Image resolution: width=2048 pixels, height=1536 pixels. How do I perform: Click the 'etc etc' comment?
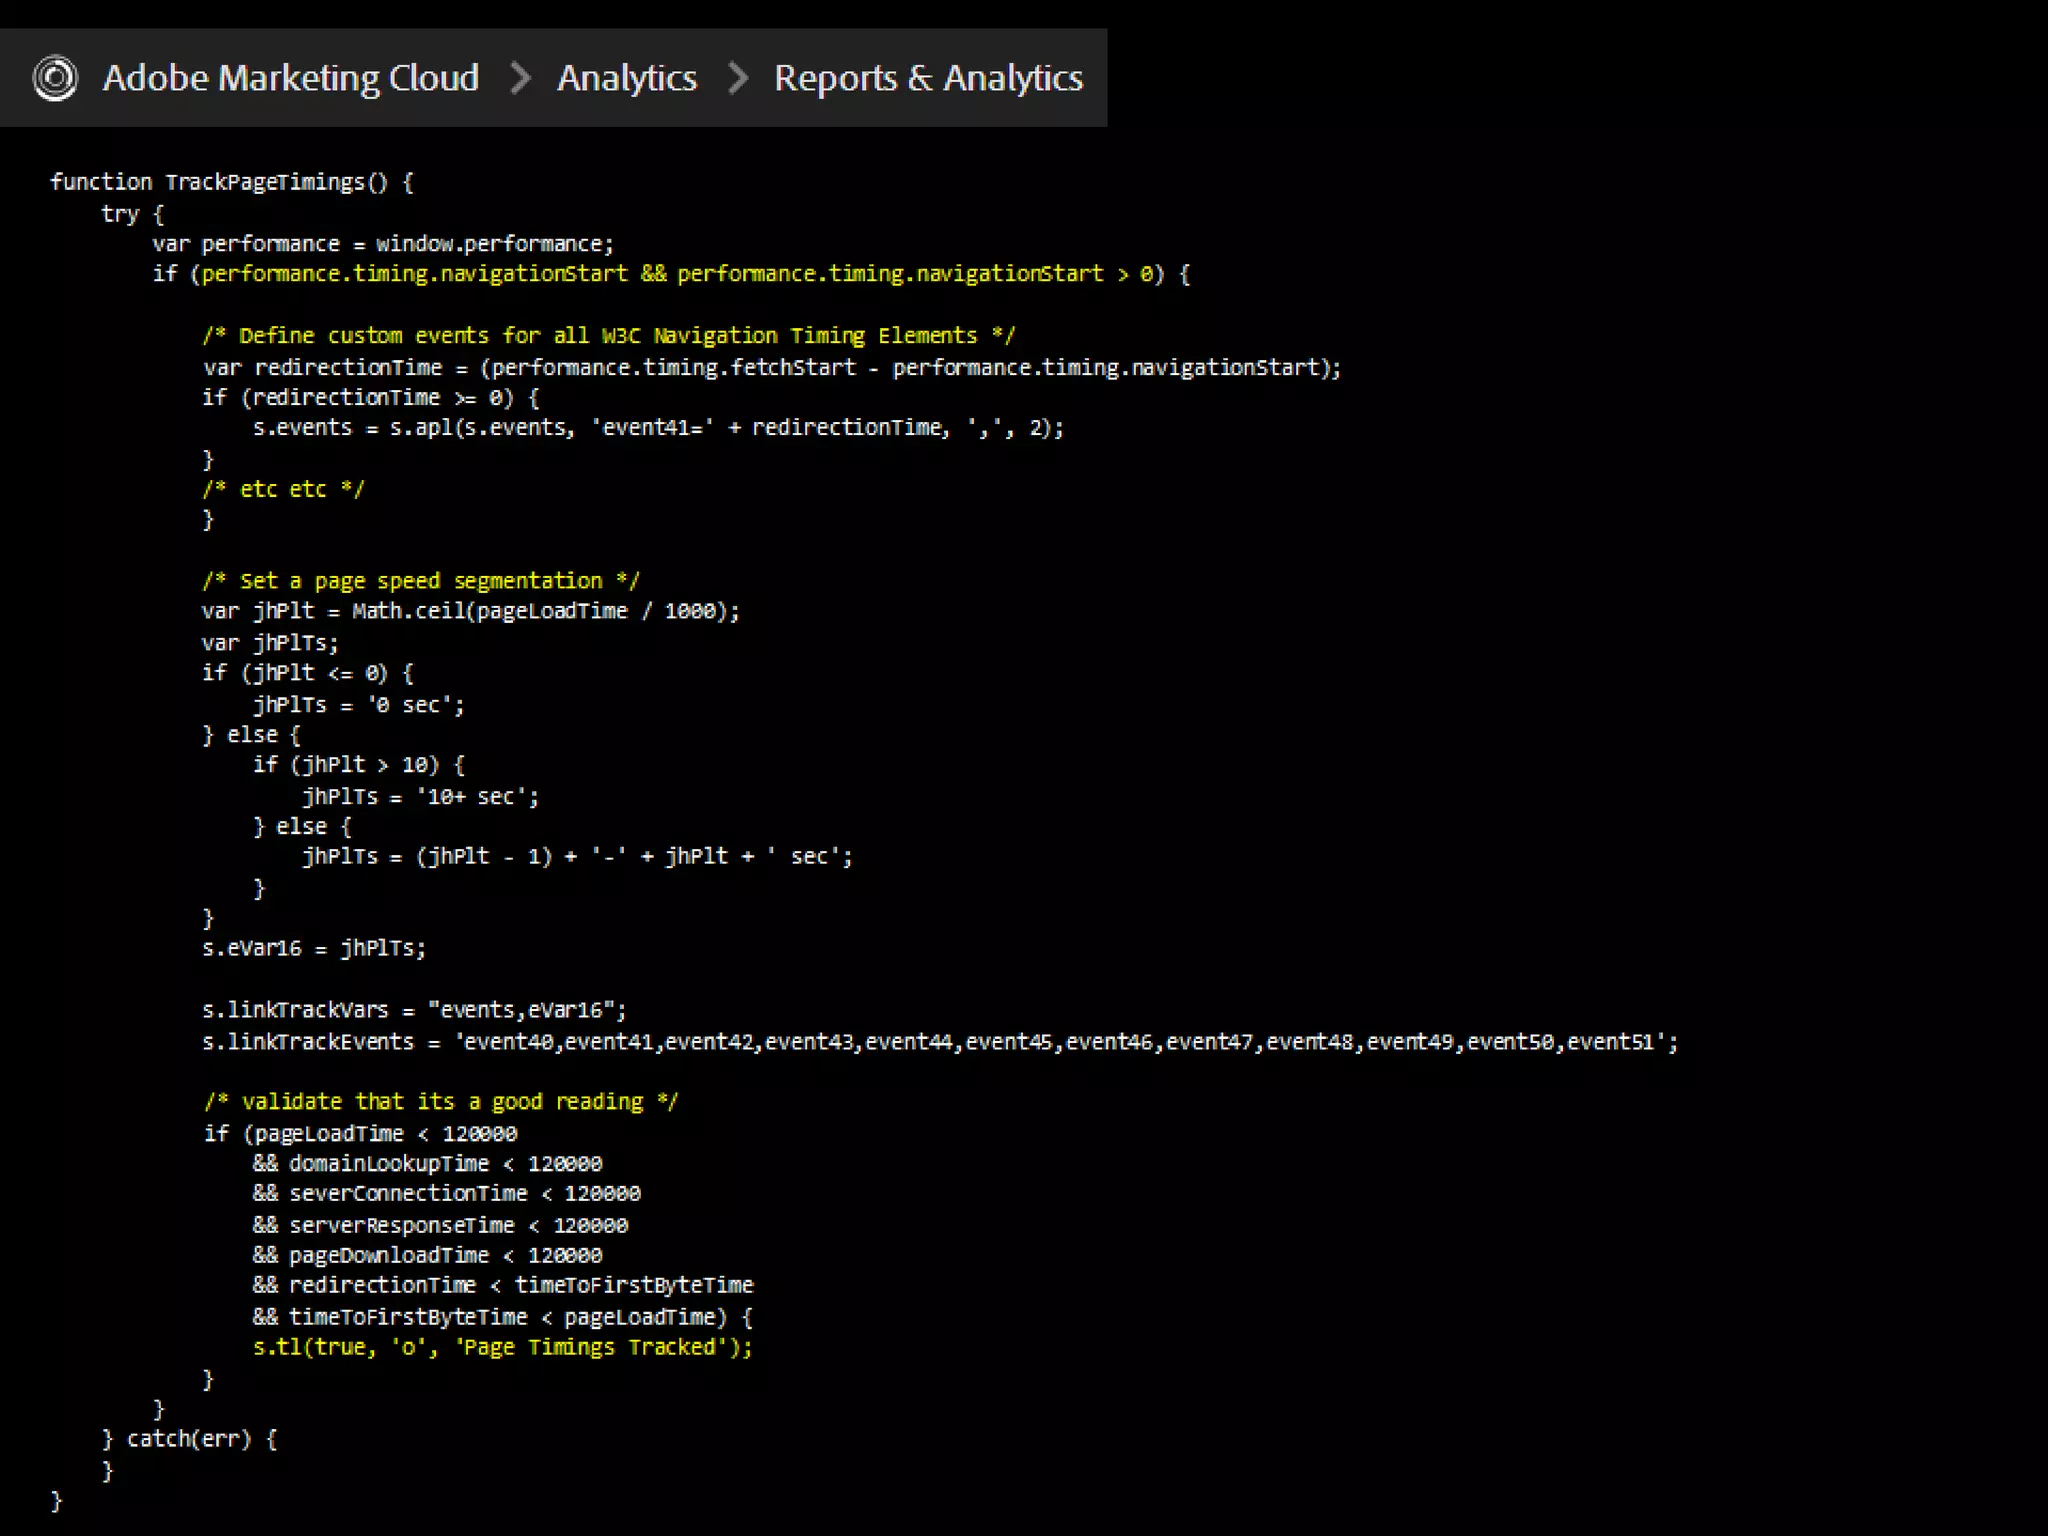coord(283,490)
